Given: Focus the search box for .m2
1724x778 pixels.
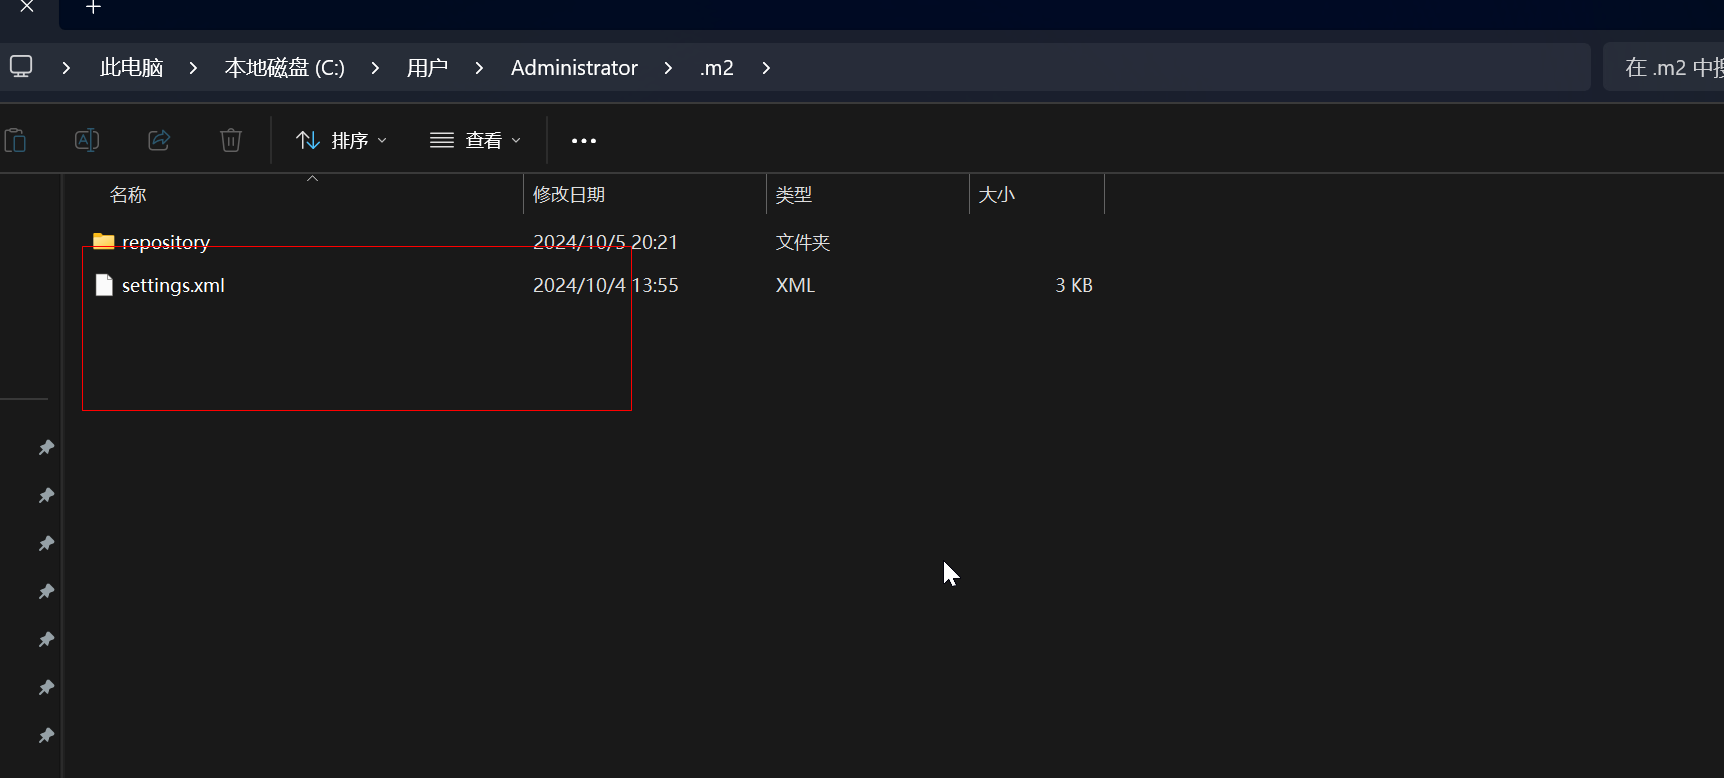Looking at the screenshot, I should [1663, 67].
